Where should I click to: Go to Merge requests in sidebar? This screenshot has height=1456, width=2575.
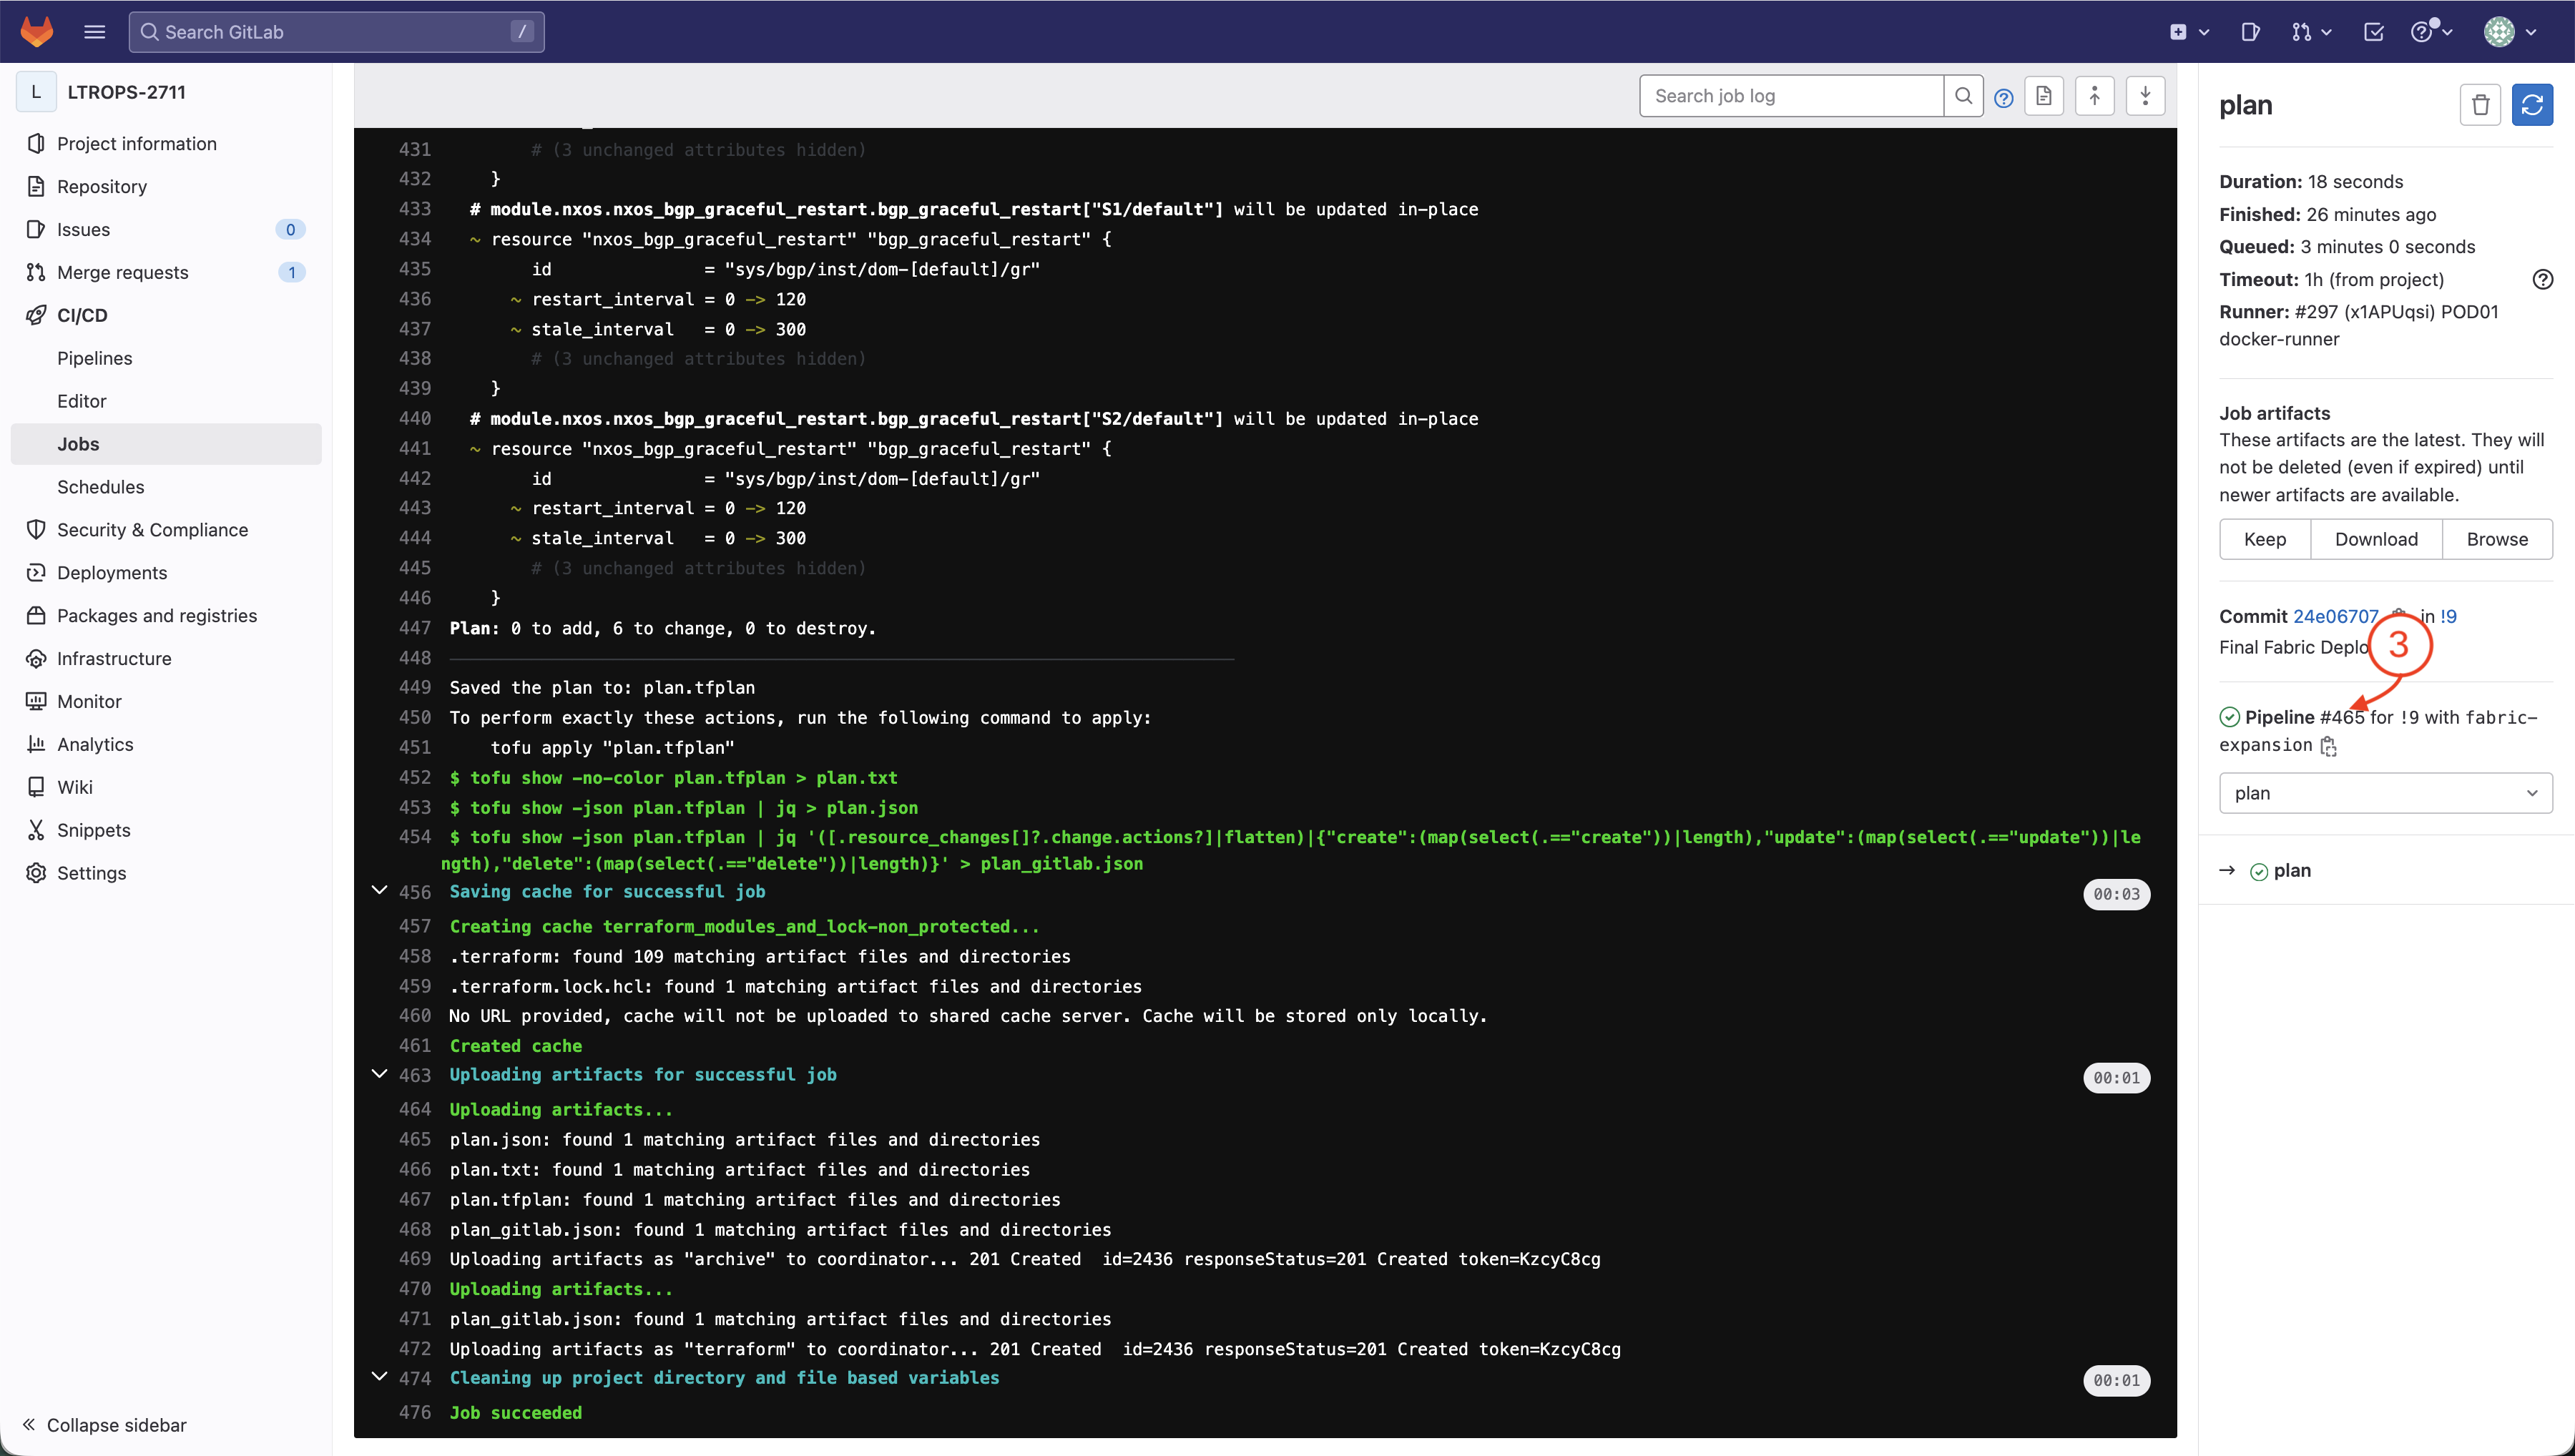tap(122, 272)
